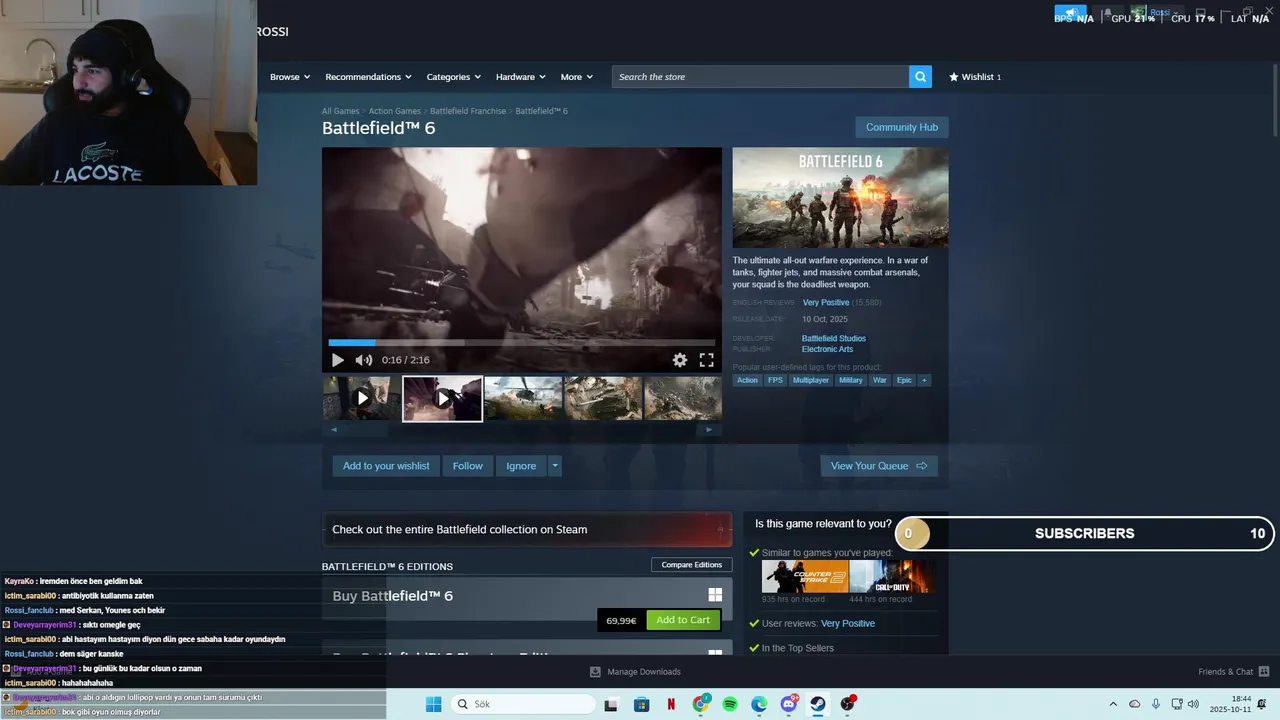The image size is (1280, 720).
Task: Open Battlefield Franchise breadcrumb
Action: coord(468,111)
